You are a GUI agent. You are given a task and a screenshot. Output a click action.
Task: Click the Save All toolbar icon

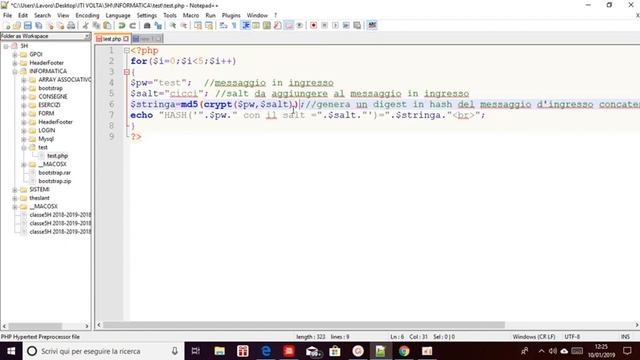pos(39,26)
